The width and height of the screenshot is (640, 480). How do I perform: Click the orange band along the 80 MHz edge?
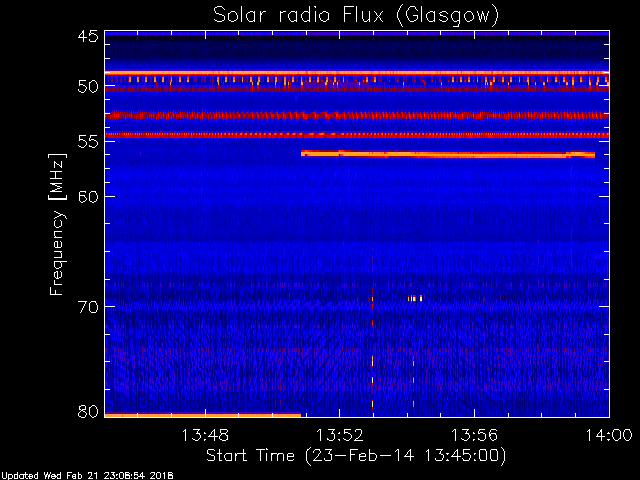coord(203,416)
